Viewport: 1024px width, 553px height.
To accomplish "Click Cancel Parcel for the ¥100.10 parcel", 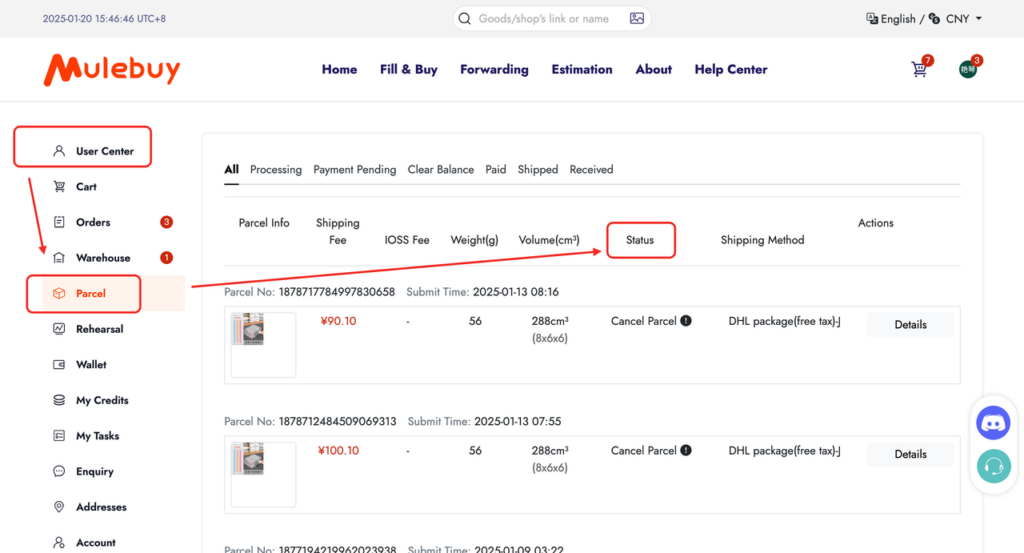I will tap(643, 450).
